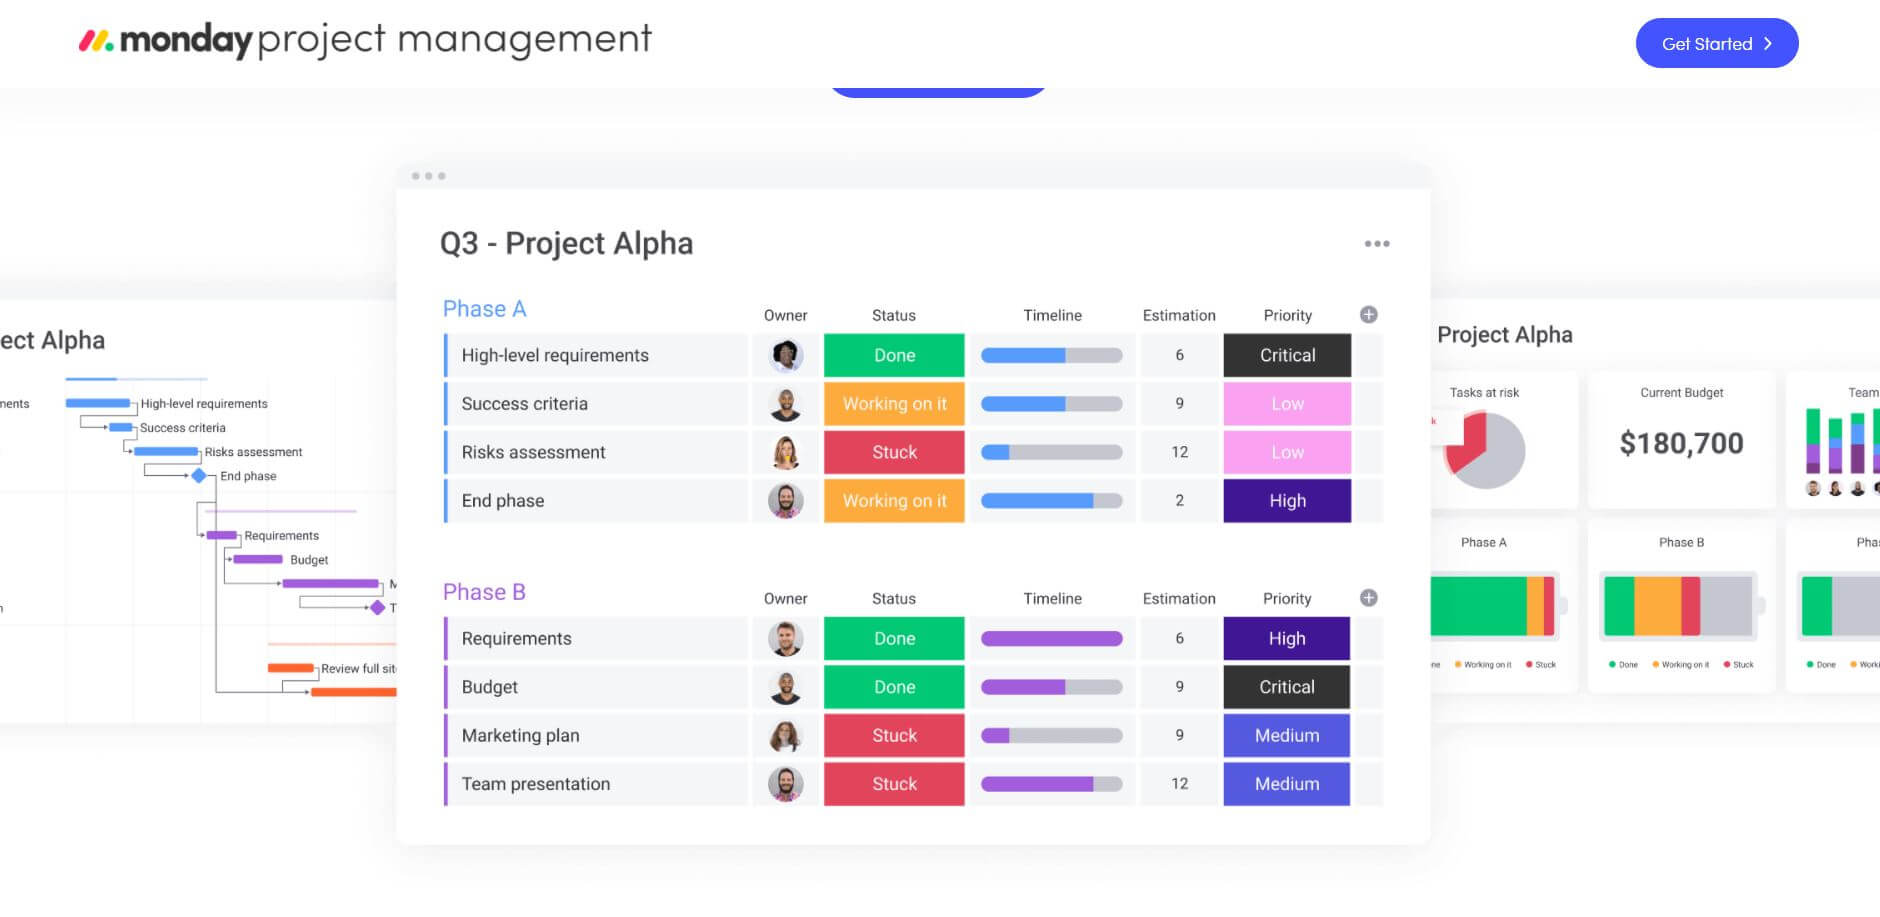Click the Estimation column header in Phase B
1880x917 pixels.
point(1180,598)
